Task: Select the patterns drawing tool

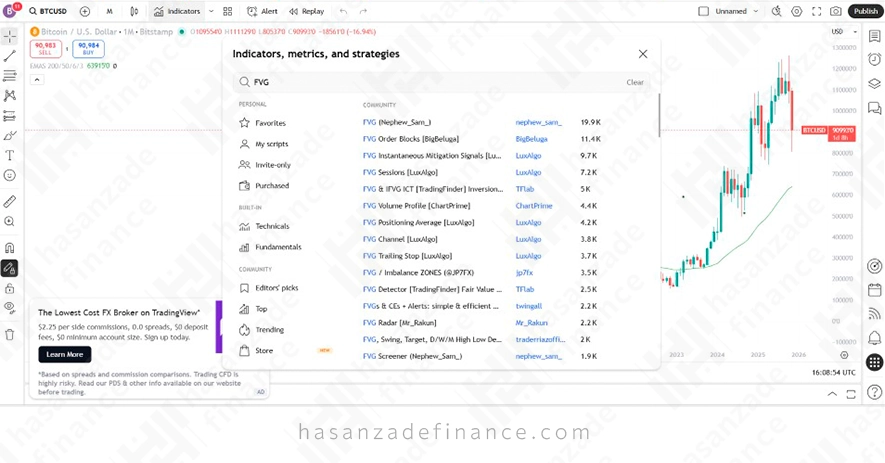Action: click(10, 95)
